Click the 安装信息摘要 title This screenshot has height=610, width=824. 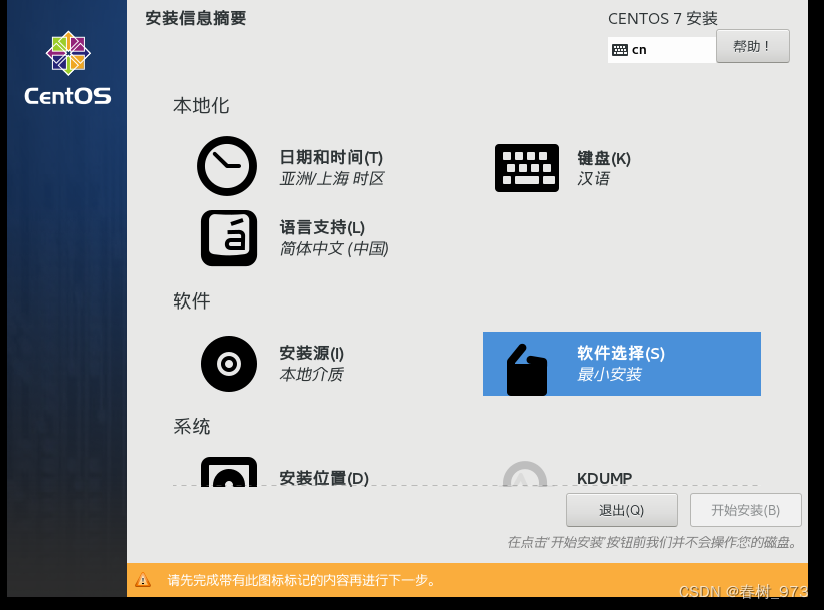point(195,18)
